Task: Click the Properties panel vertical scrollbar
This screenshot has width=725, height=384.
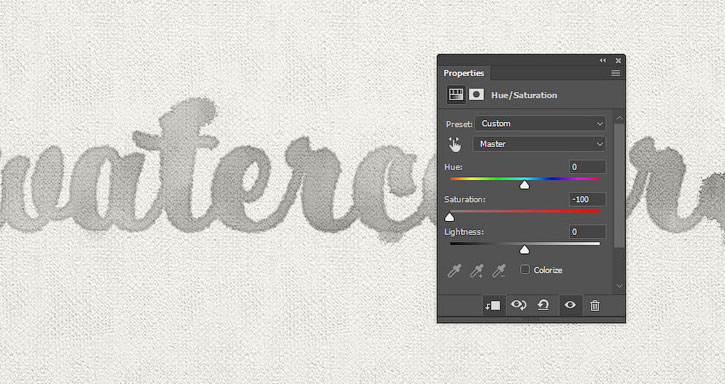Action: click(620, 185)
